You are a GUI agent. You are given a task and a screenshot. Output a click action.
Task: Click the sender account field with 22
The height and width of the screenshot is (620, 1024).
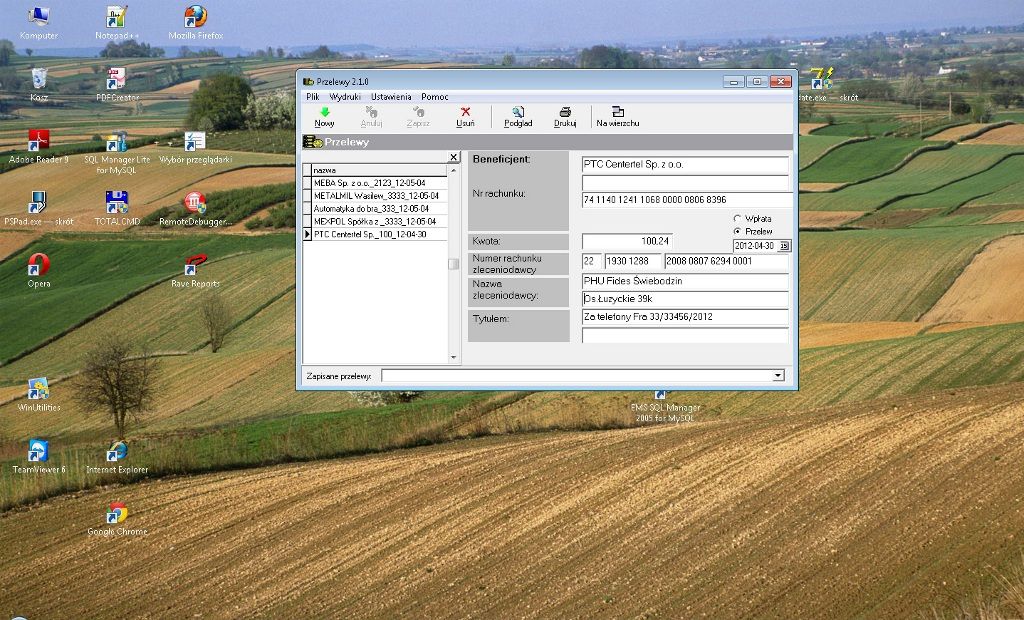[x=592, y=261]
